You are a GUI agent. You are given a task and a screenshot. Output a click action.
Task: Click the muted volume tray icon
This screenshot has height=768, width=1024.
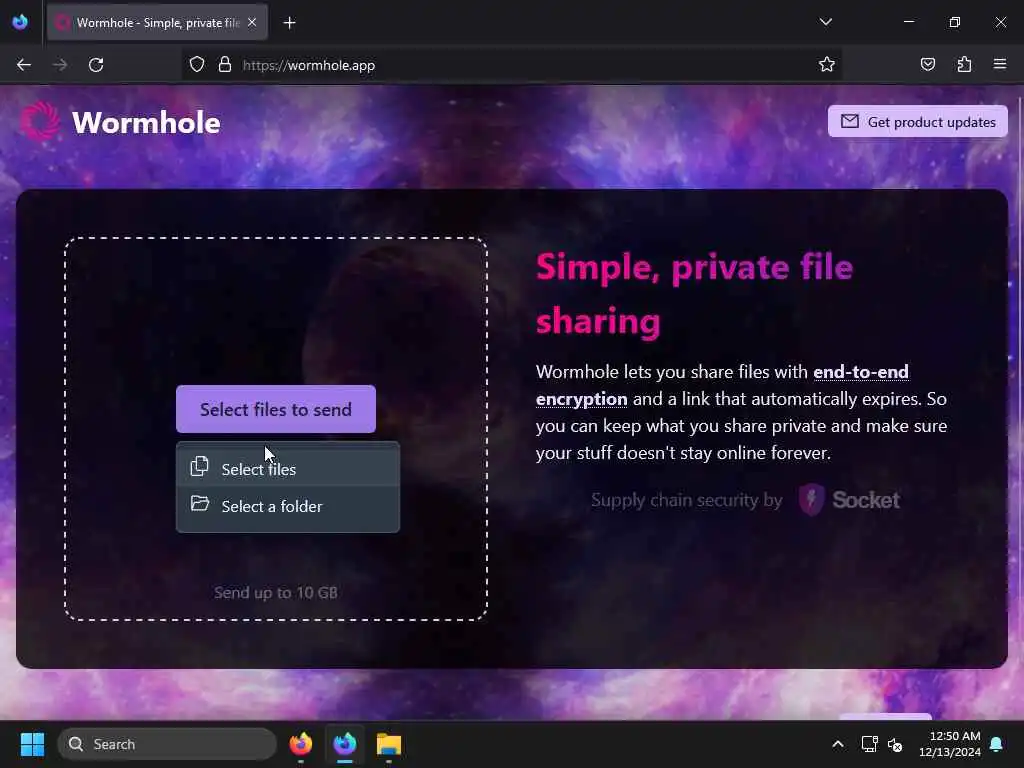895,744
